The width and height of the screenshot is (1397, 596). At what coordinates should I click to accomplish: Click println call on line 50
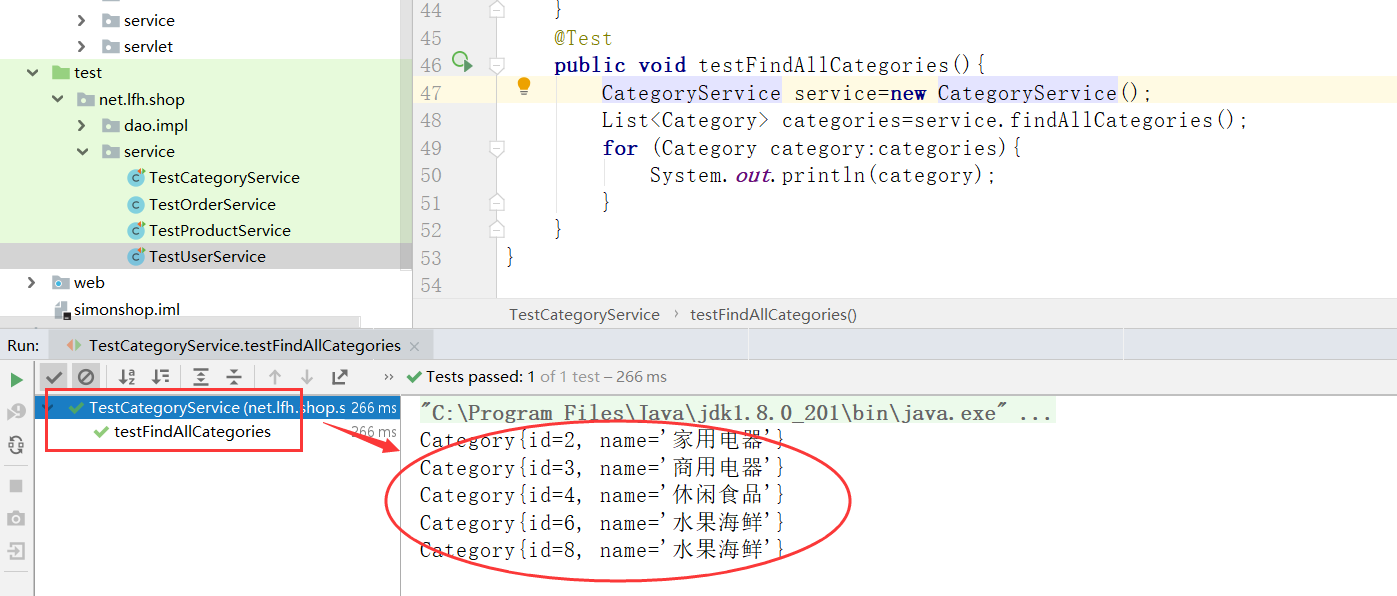point(825,175)
